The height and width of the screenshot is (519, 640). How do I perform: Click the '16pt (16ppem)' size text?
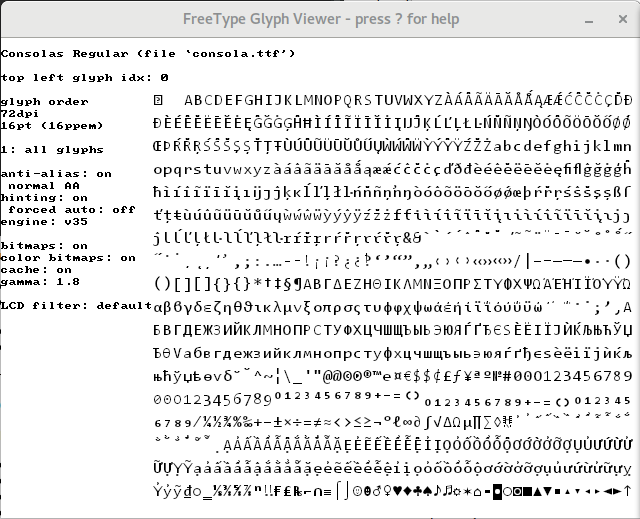pyautogui.click(x=52, y=125)
